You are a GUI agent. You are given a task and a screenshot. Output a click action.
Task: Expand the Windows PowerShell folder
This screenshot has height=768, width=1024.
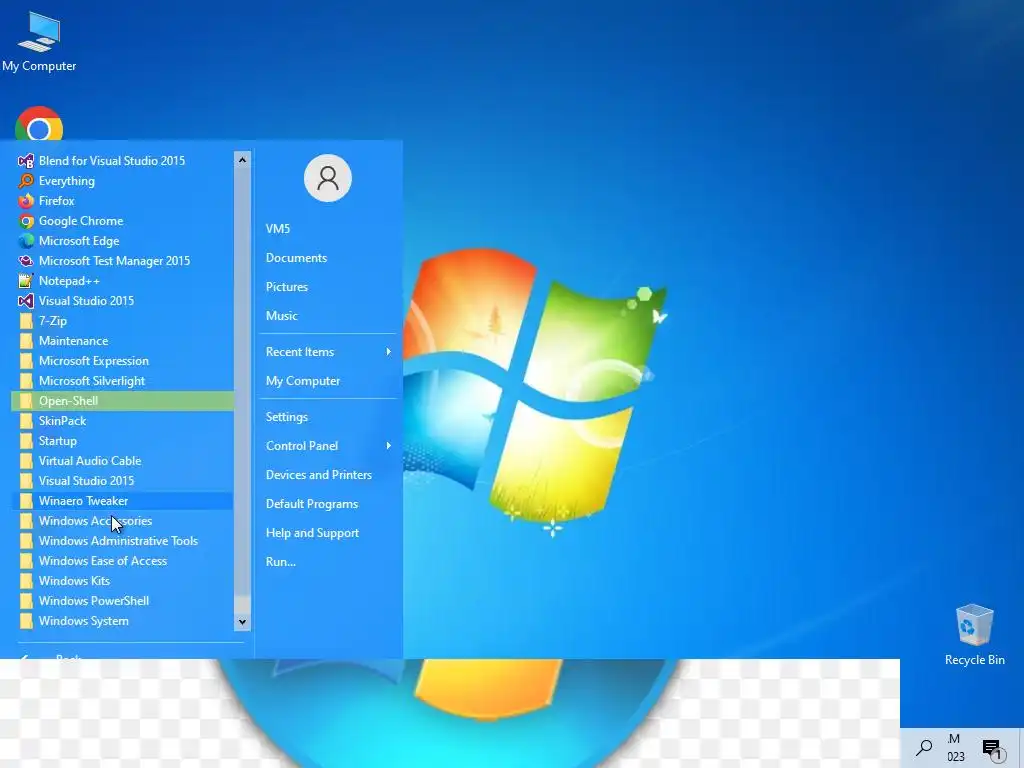pyautogui.click(x=122, y=601)
